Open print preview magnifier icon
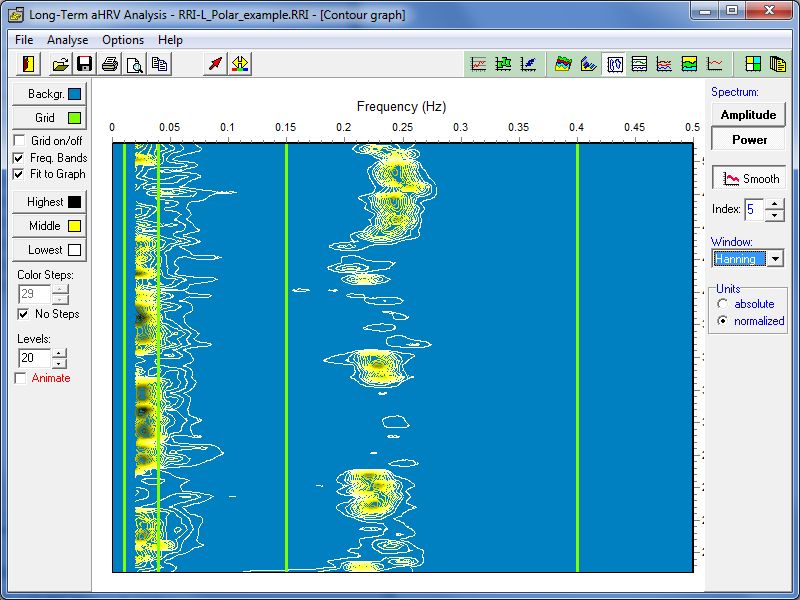Image resolution: width=800 pixels, height=600 pixels. 134,64
